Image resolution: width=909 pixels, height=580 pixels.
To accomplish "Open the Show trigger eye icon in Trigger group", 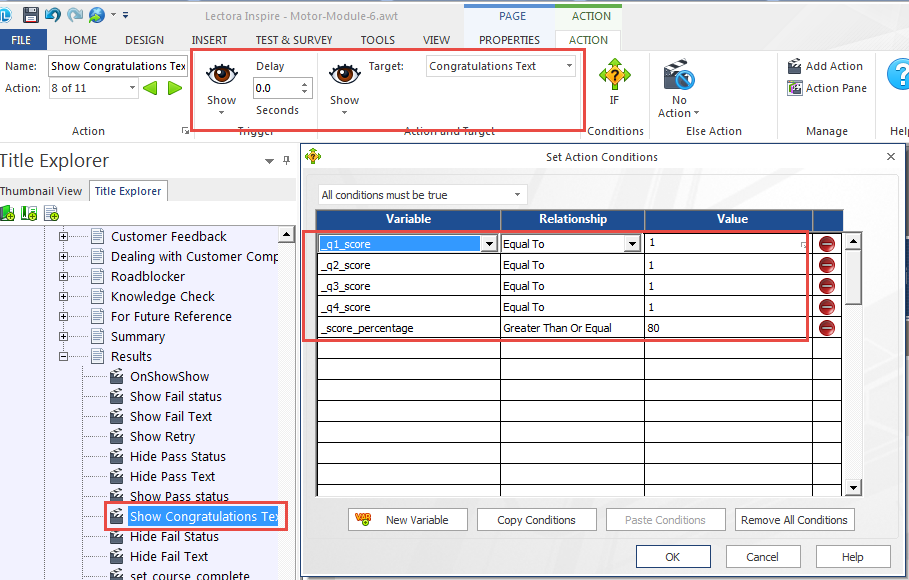I will point(221,74).
